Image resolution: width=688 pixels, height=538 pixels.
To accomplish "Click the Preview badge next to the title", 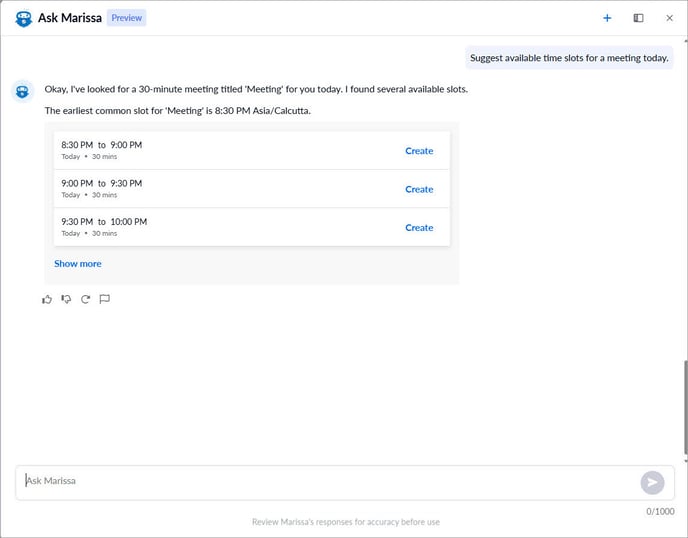I will (127, 18).
